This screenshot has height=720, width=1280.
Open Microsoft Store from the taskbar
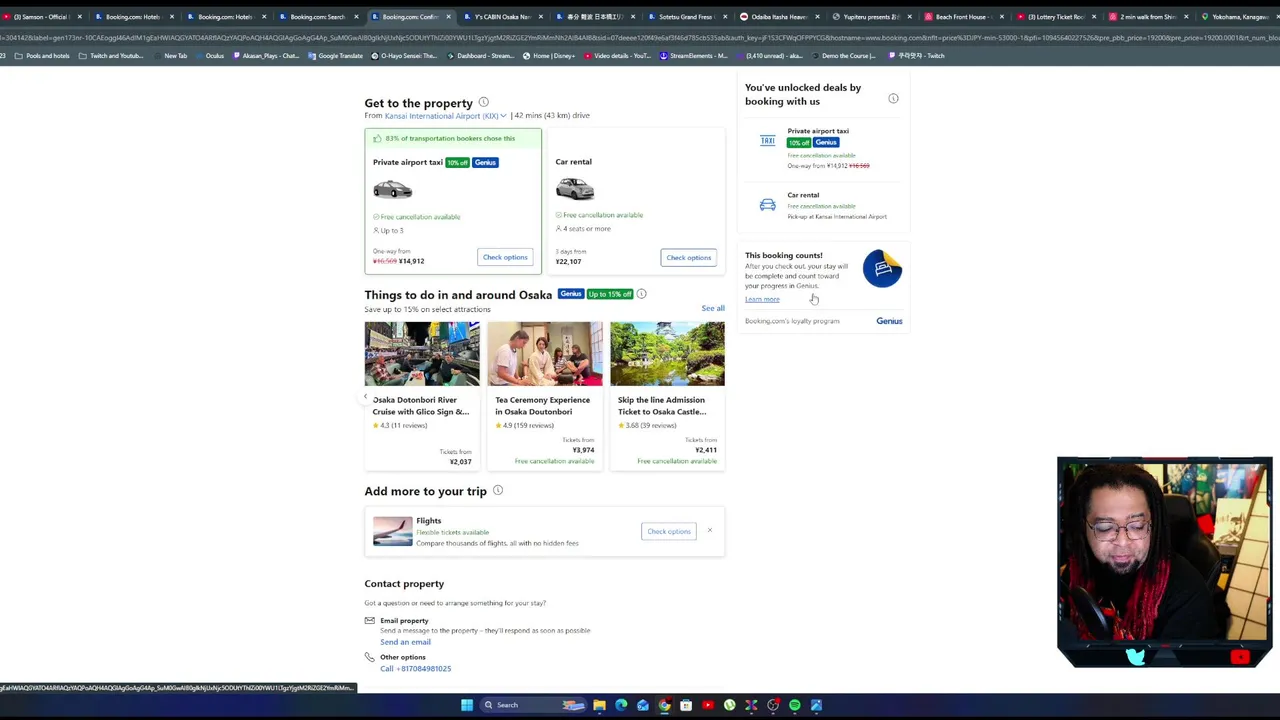click(686, 705)
